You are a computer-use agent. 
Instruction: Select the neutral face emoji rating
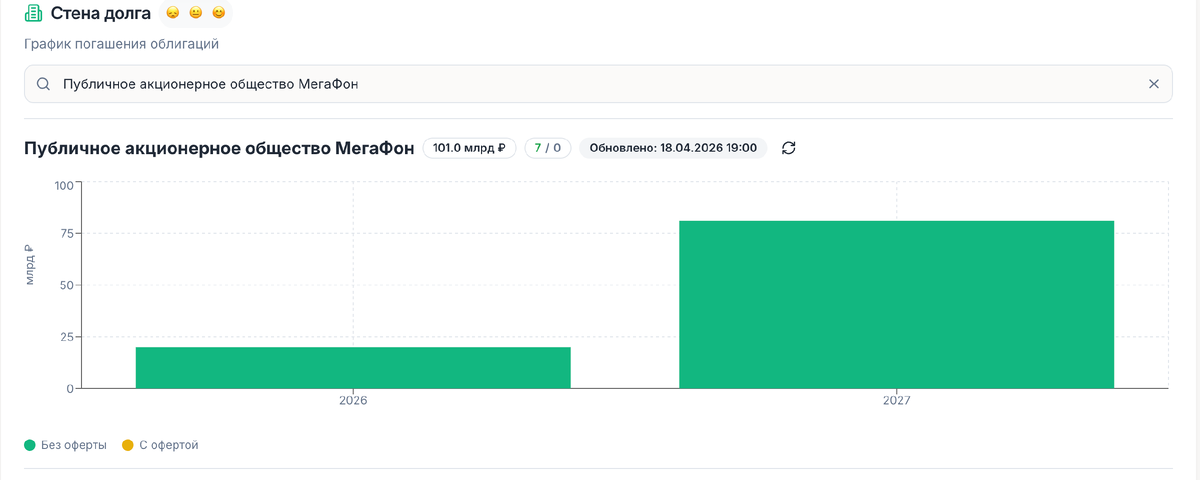tap(196, 14)
